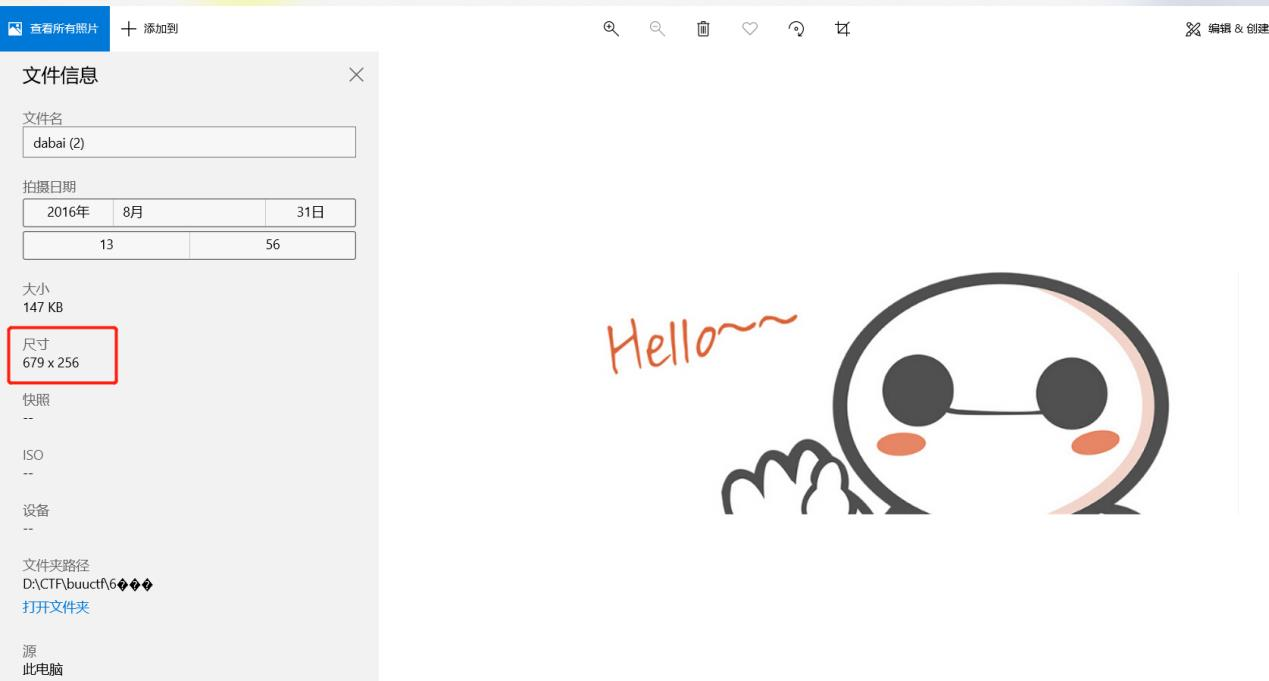Click the zoom out magnifier icon
Screen dimensions: 1269x681
[x=657, y=29]
